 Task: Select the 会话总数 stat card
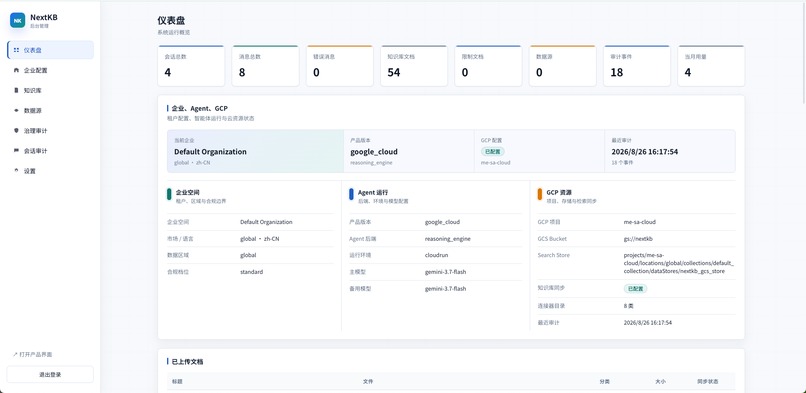tap(191, 66)
